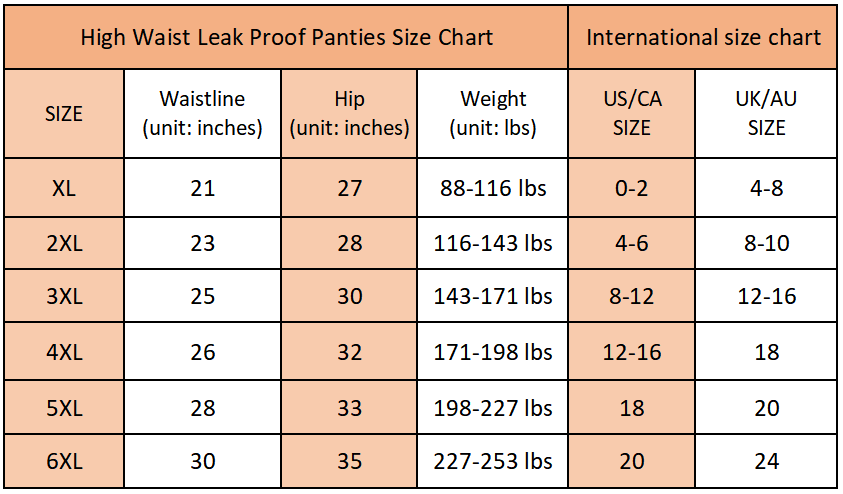843x494 pixels.
Task: Click the 3XL size row label
Action: pyautogui.click(x=64, y=296)
